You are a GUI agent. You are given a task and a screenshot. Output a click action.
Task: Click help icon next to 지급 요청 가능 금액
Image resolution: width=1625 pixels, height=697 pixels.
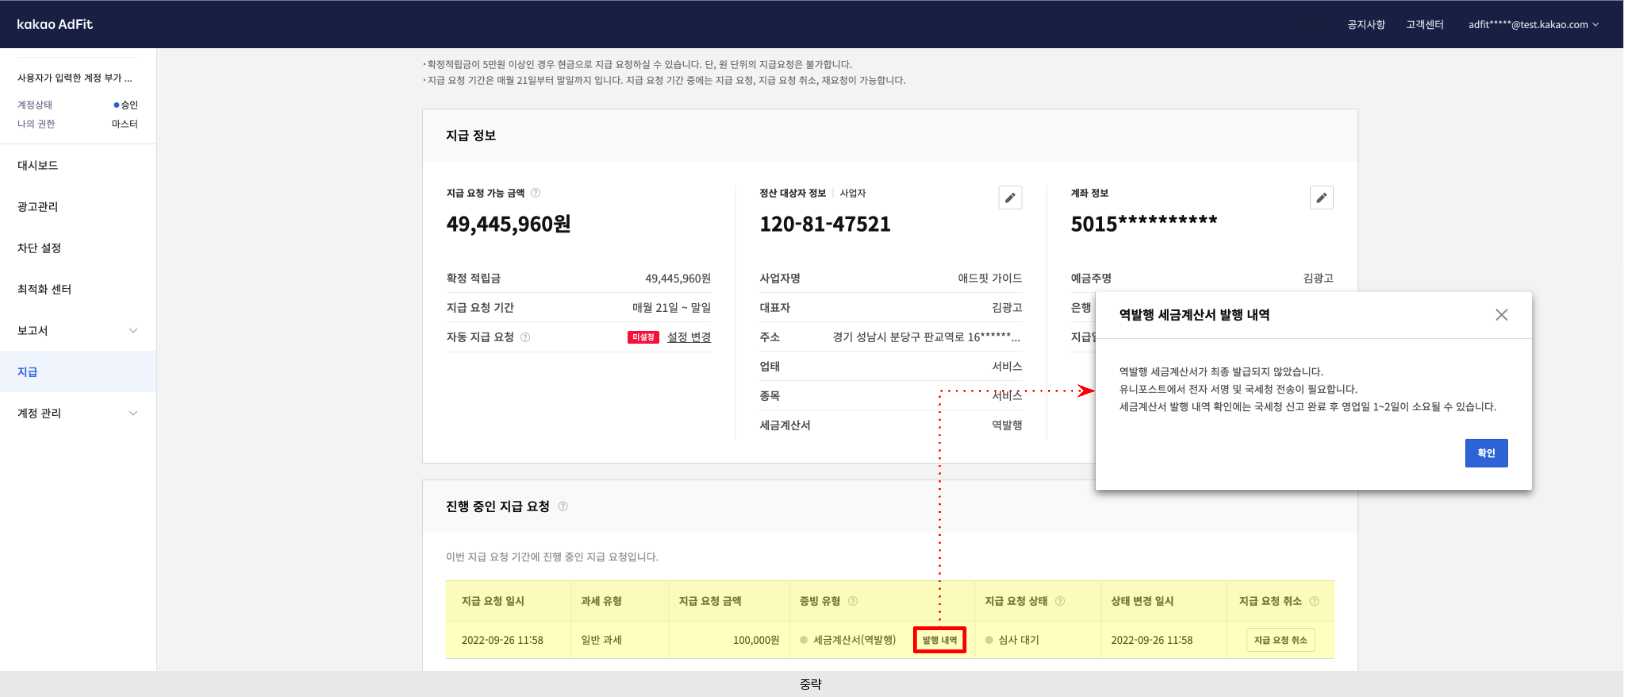(x=536, y=193)
